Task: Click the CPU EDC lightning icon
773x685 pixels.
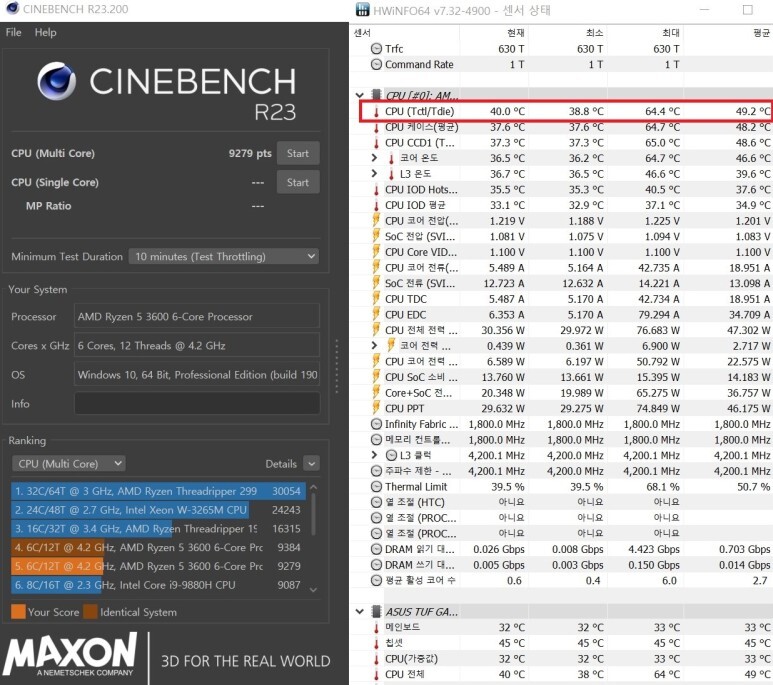Action: pos(376,315)
